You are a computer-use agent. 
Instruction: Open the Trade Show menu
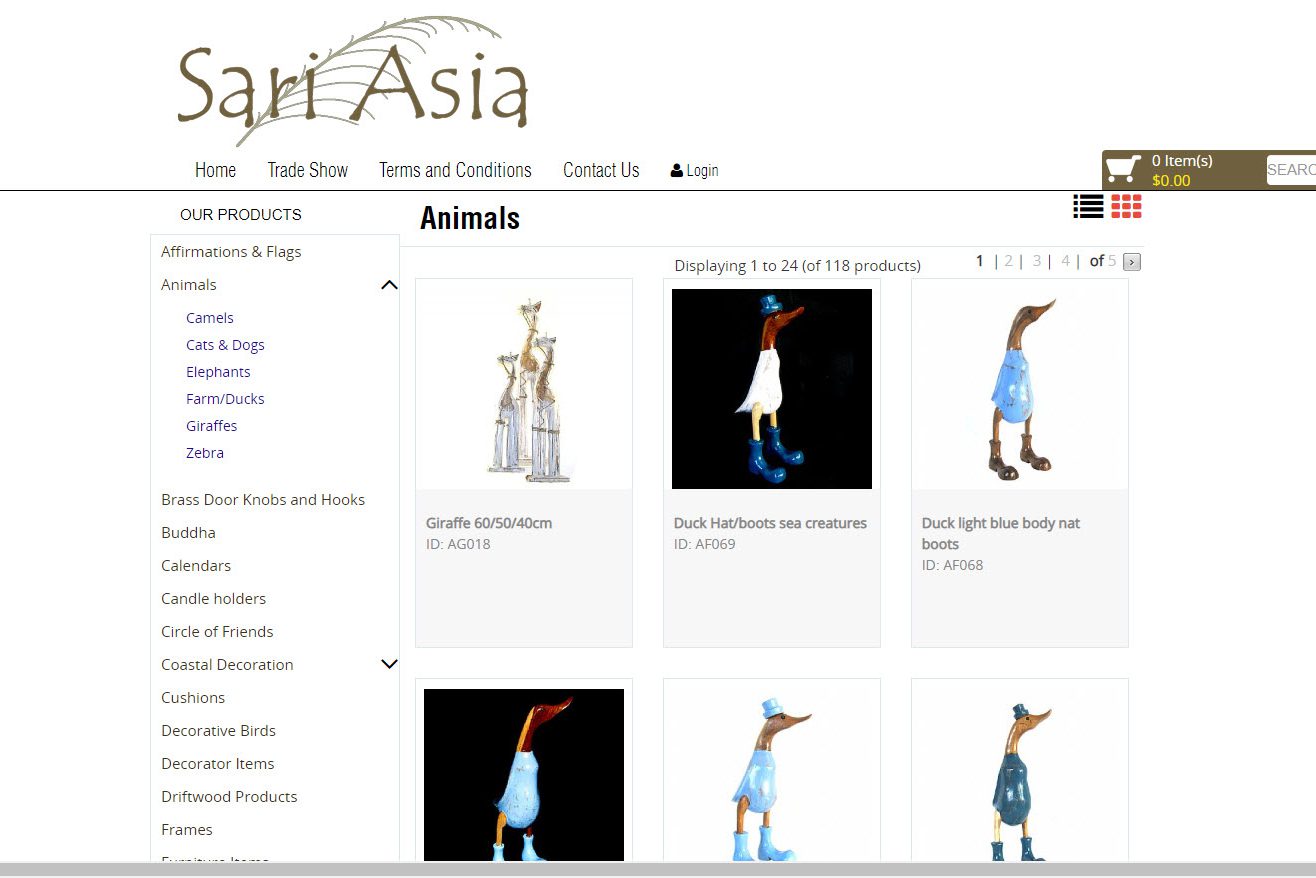[307, 170]
